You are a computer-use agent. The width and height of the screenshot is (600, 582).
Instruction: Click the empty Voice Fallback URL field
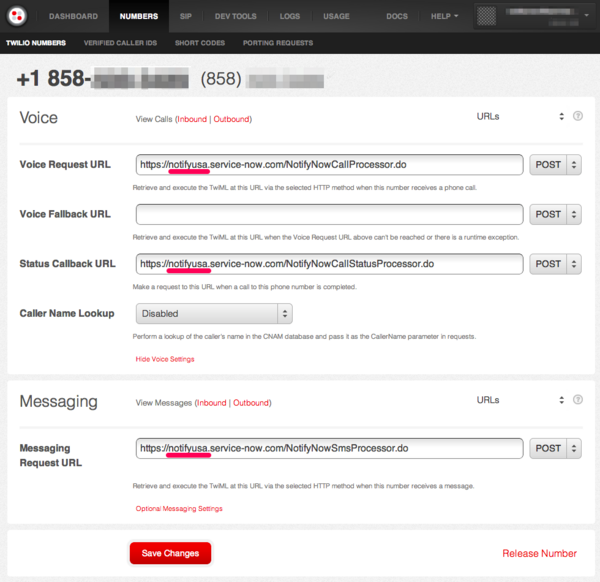click(x=329, y=214)
